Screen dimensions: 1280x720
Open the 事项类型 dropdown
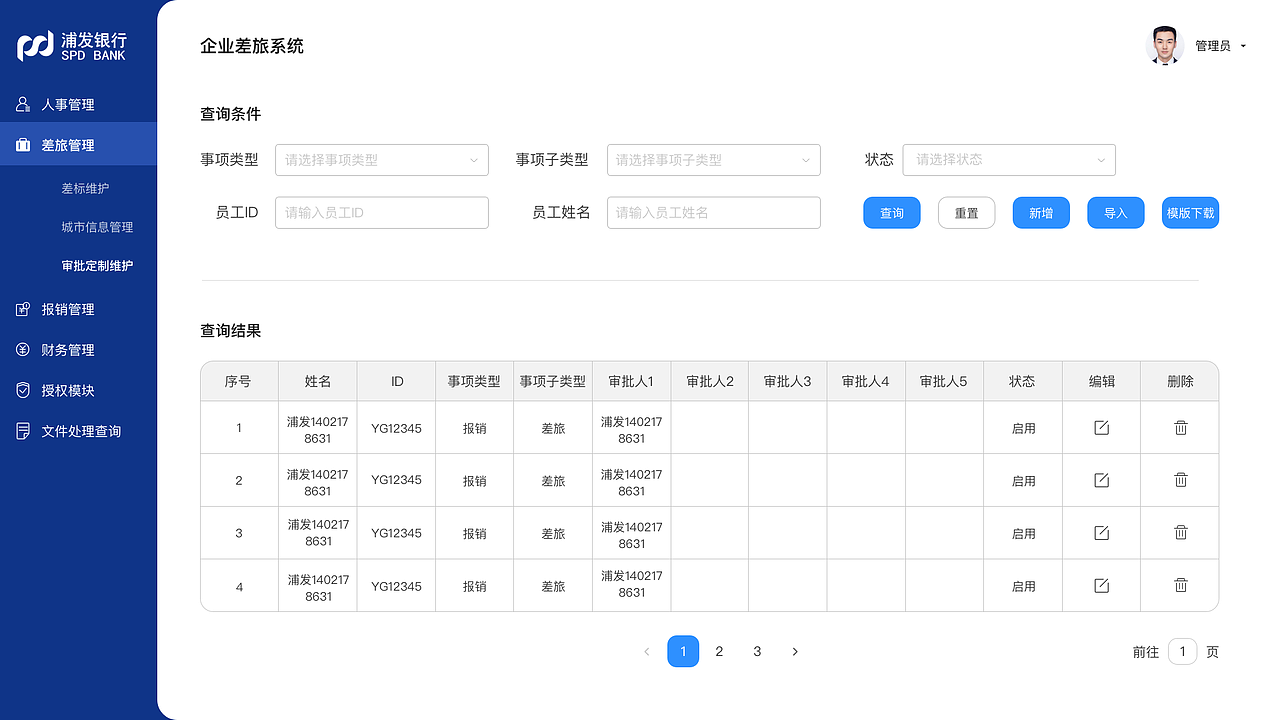pos(382,160)
